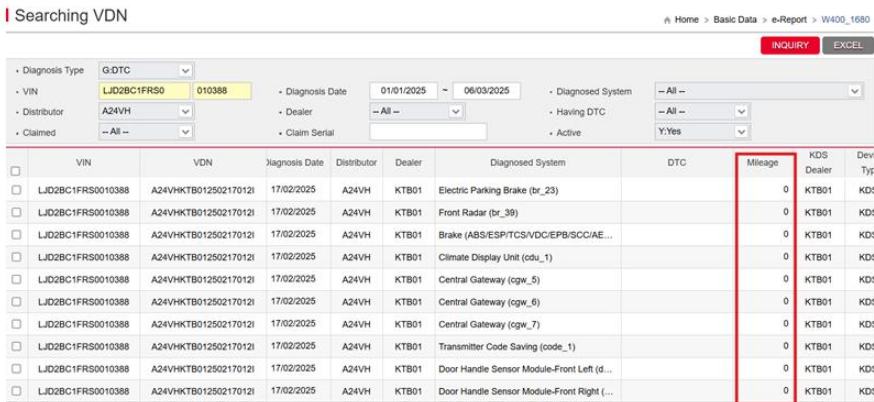Open Having DTC dropdown
Image resolution: width=874 pixels, height=402 pixels.
coord(702,112)
